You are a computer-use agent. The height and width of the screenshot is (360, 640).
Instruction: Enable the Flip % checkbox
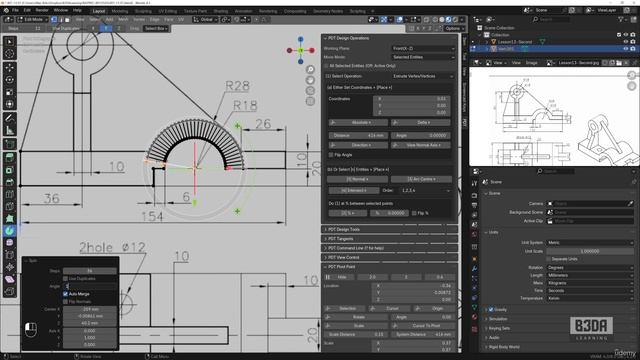pos(414,213)
